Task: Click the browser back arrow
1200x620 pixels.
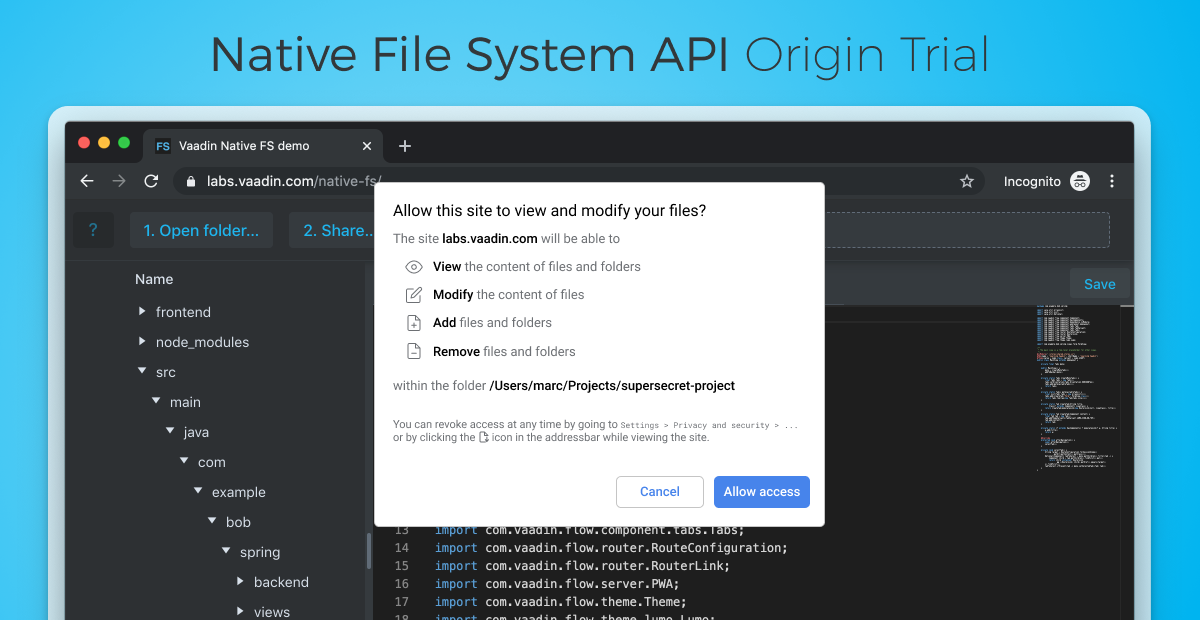Action: (87, 181)
